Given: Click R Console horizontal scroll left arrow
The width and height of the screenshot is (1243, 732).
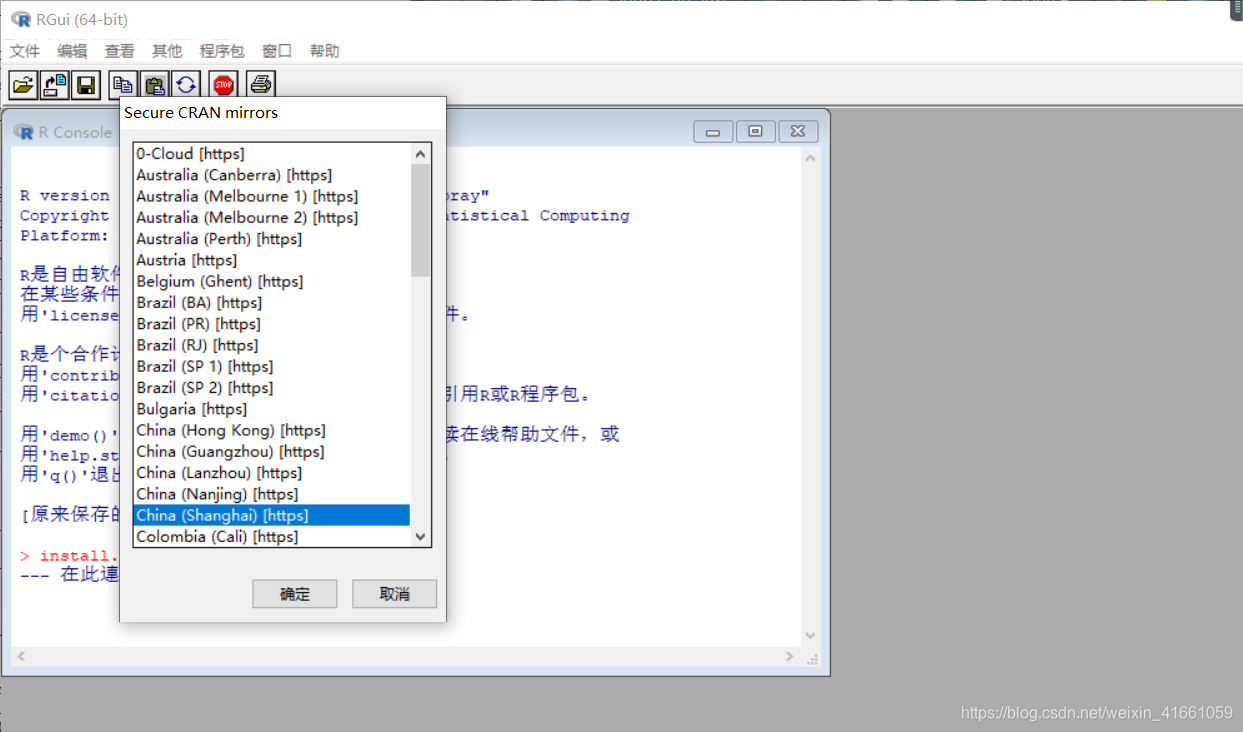Looking at the screenshot, I should coord(20,657).
